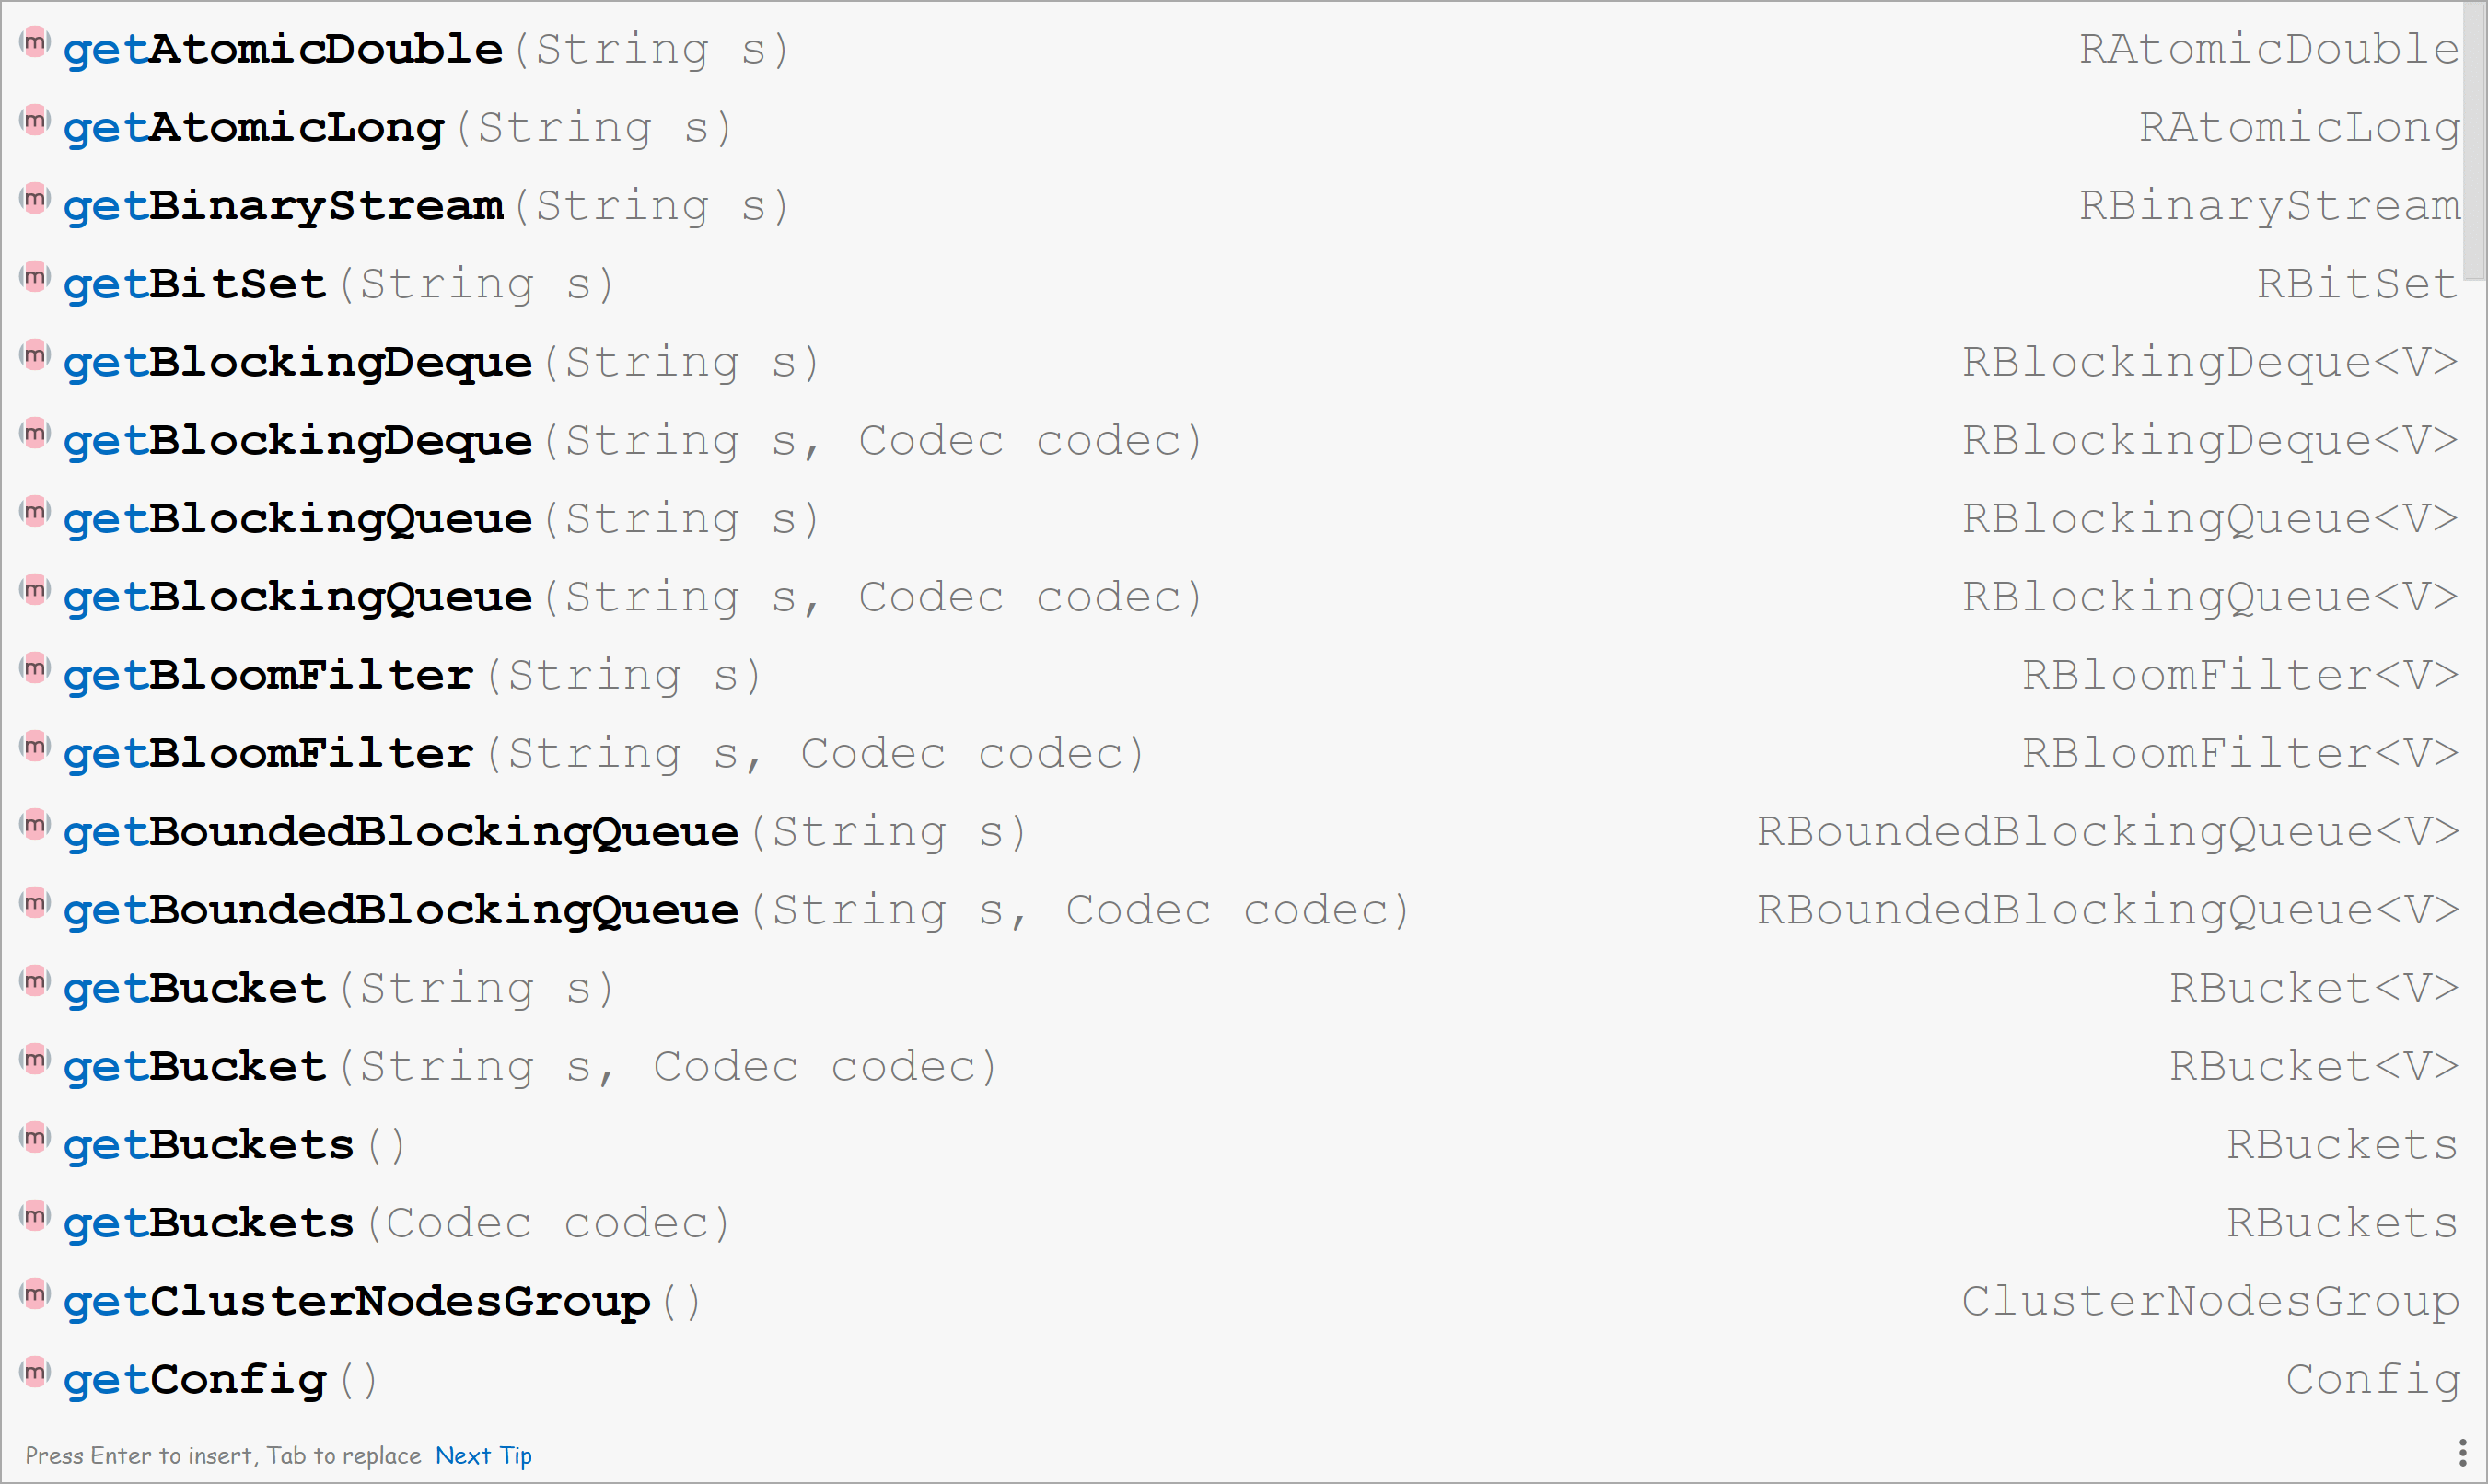Click the method icon next to getBitSet
This screenshot has height=1484, width=2488.
coord(35,277)
